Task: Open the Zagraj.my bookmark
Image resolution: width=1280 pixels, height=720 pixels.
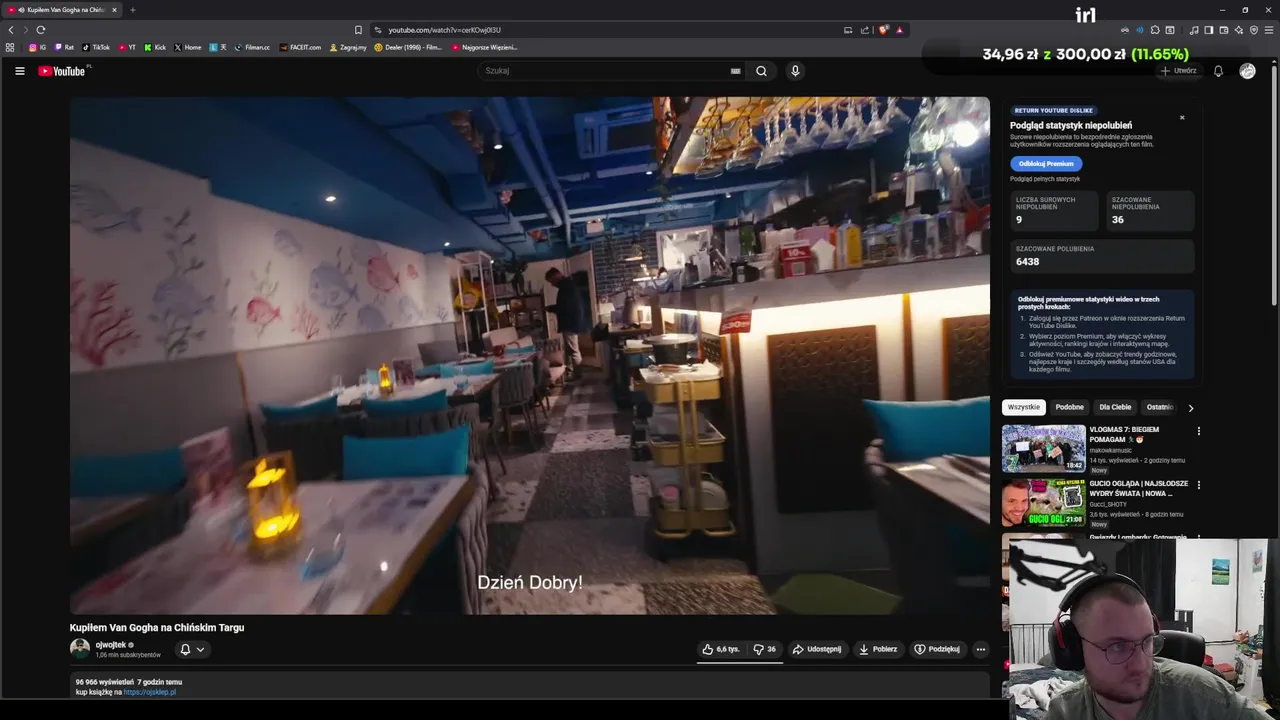Action: point(348,47)
